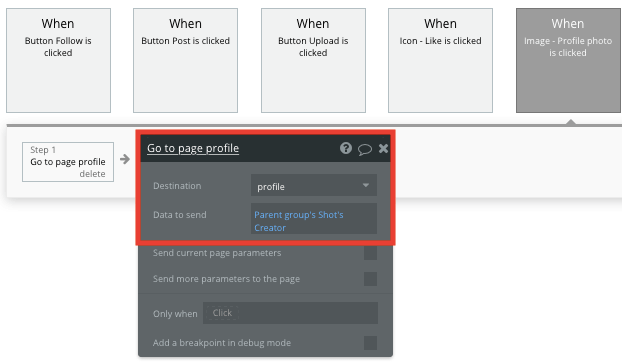Select the Button Follow is clicked event
This screenshot has height=362, width=622.
point(58,61)
